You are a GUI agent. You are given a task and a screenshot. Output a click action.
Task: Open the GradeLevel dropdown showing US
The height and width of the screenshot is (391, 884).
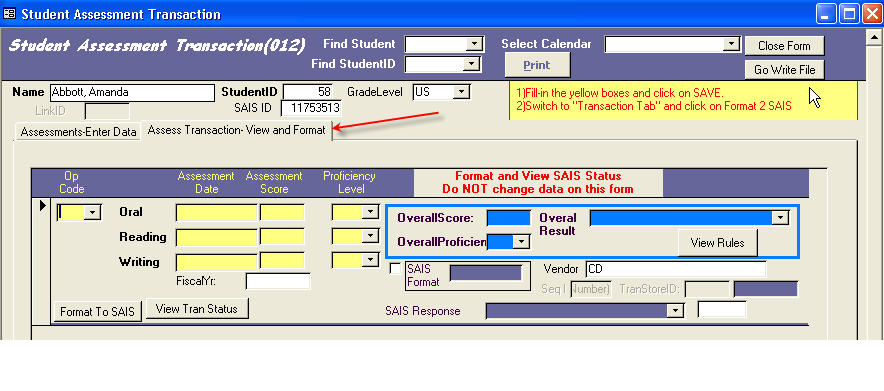(462, 91)
